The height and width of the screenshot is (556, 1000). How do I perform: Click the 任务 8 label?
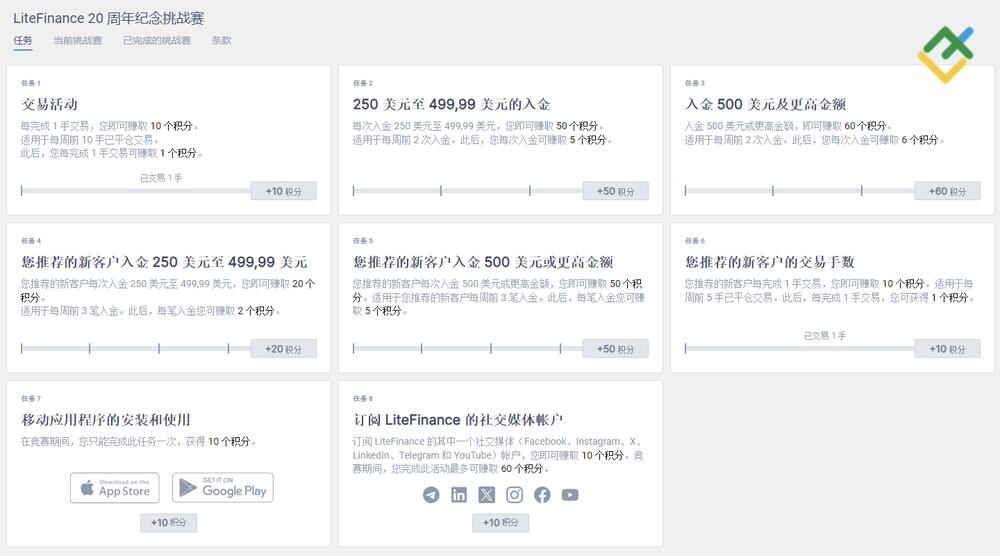[363, 399]
